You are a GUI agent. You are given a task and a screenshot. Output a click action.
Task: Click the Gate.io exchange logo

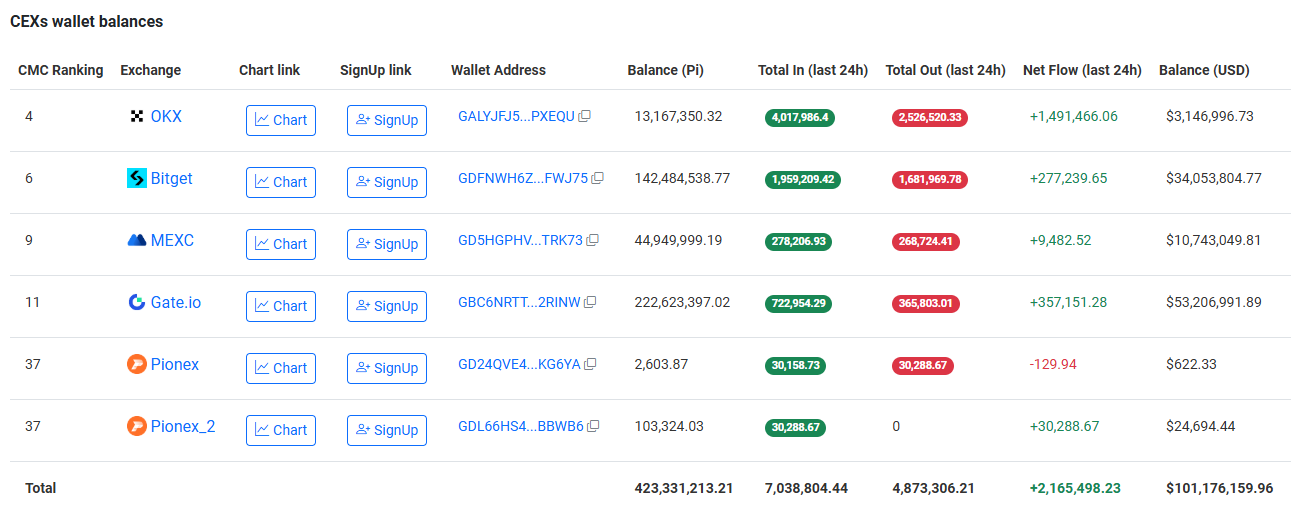click(x=137, y=302)
